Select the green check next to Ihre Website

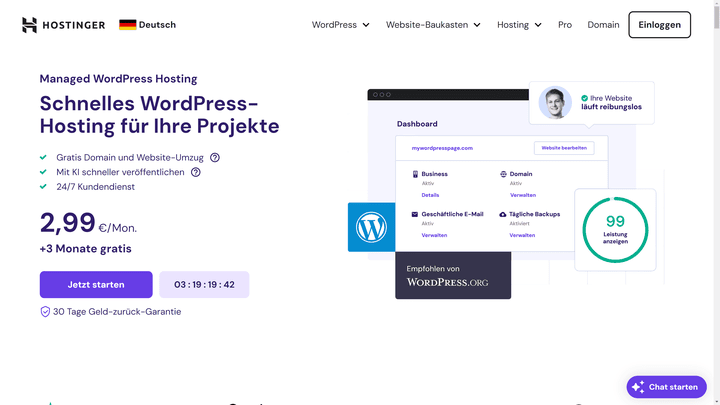coord(585,98)
